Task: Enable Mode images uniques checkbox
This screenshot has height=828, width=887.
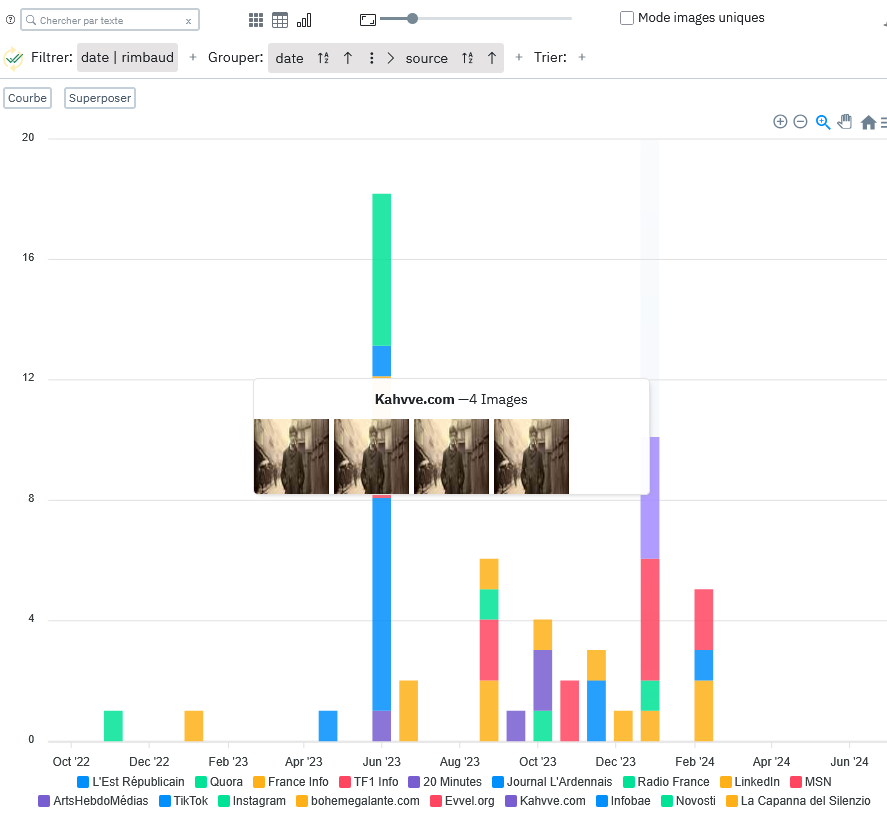Action: [x=627, y=18]
